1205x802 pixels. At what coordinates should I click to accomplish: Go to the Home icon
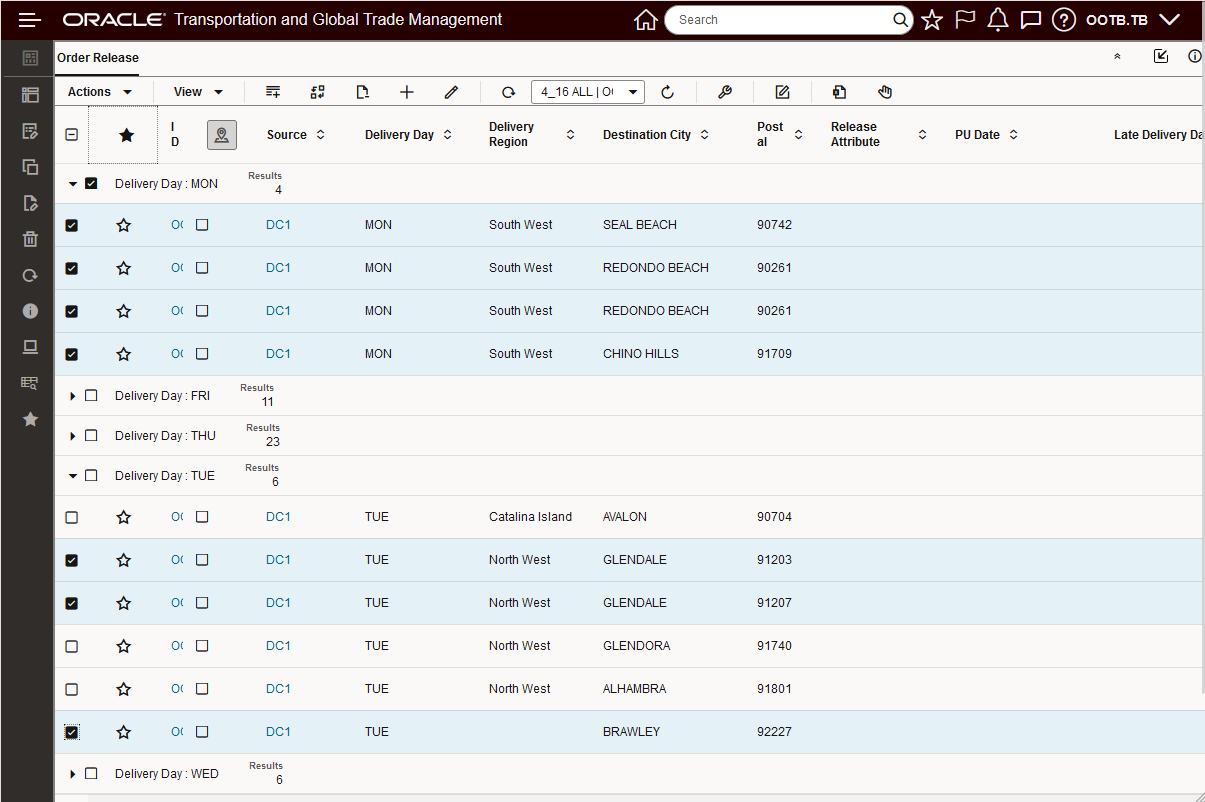point(646,20)
